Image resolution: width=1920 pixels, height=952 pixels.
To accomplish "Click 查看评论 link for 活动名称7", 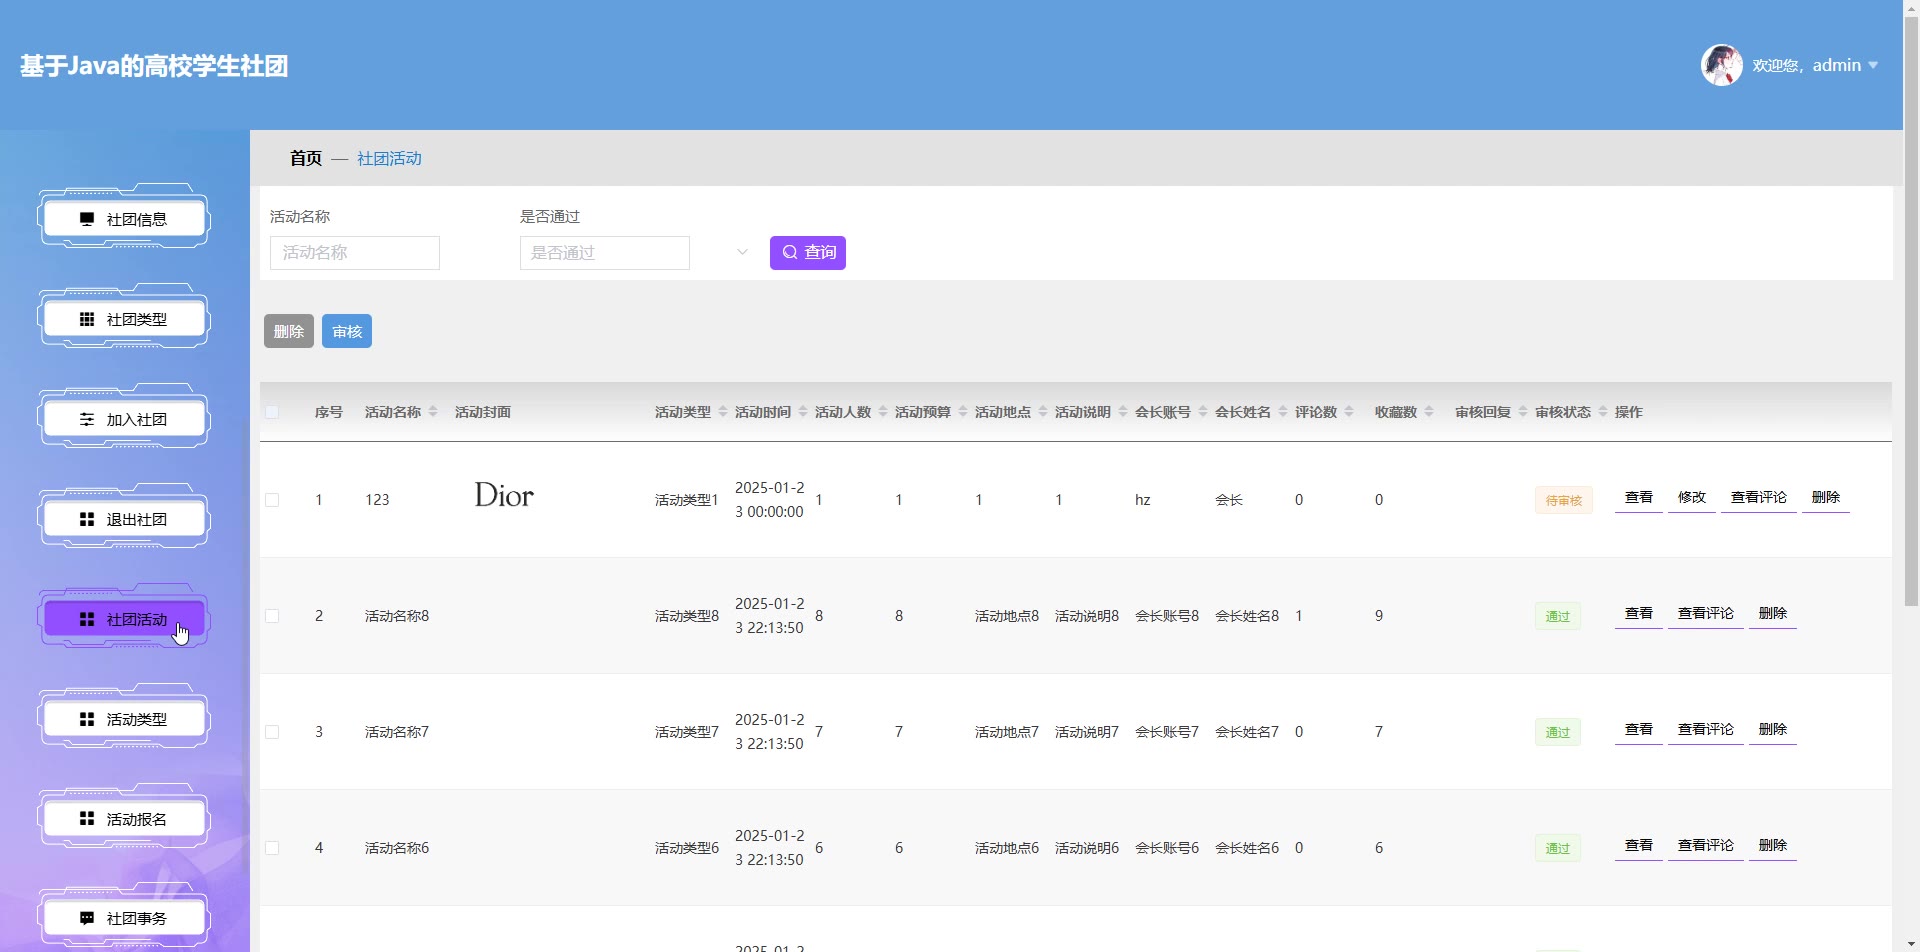I will pyautogui.click(x=1705, y=729).
